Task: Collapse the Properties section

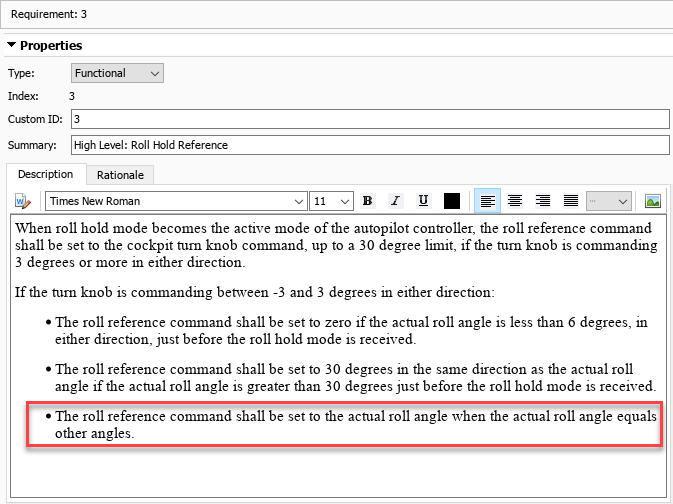Action: point(12,45)
